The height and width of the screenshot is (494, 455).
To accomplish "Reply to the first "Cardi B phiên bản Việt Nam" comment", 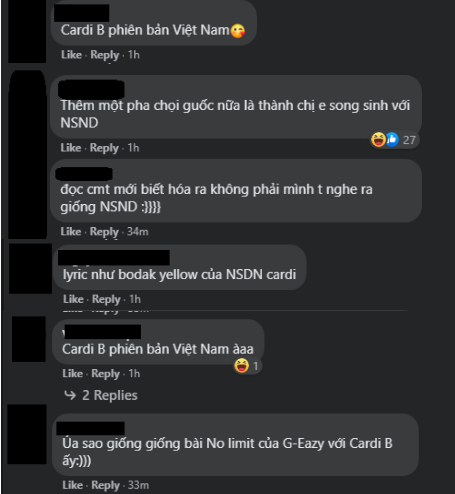I will pyautogui.click(x=105, y=55).
